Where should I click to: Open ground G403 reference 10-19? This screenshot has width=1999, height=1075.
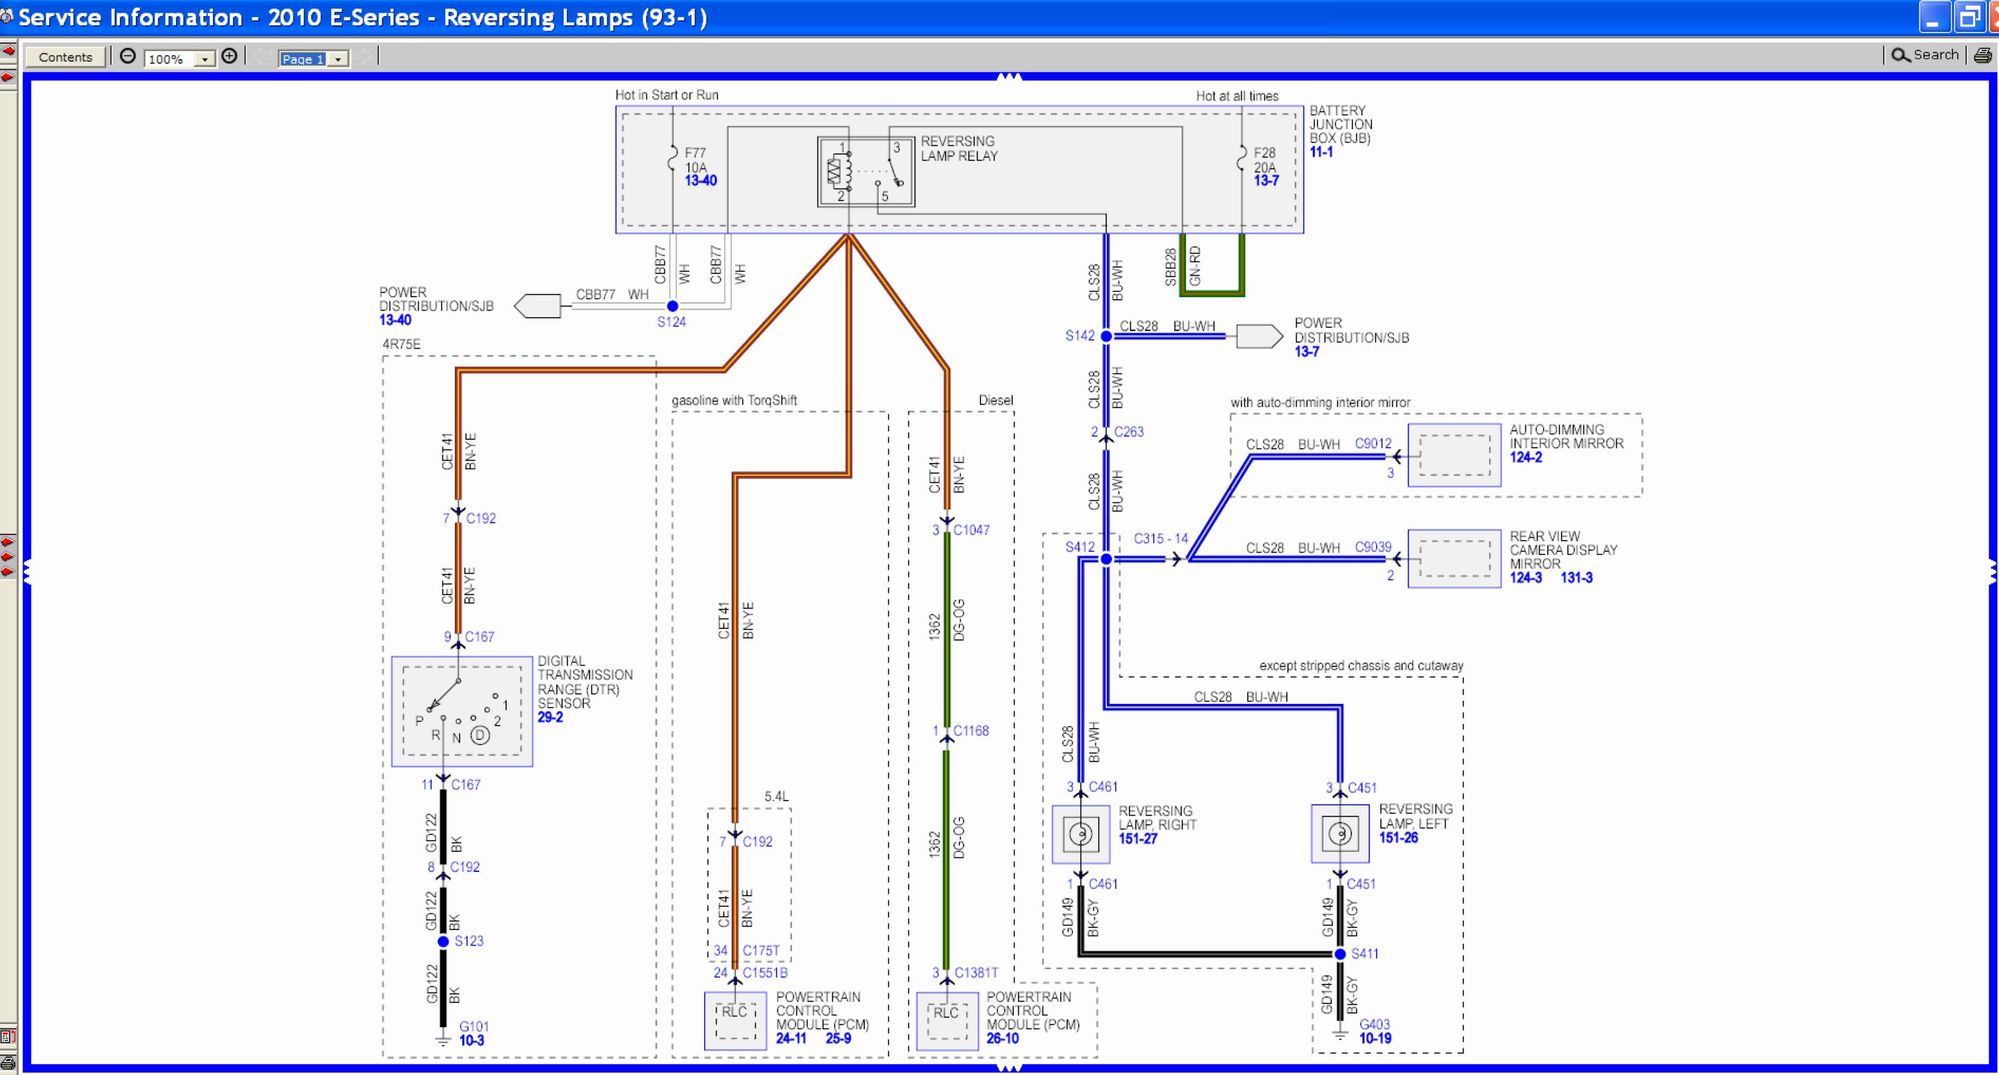[x=1375, y=1039]
